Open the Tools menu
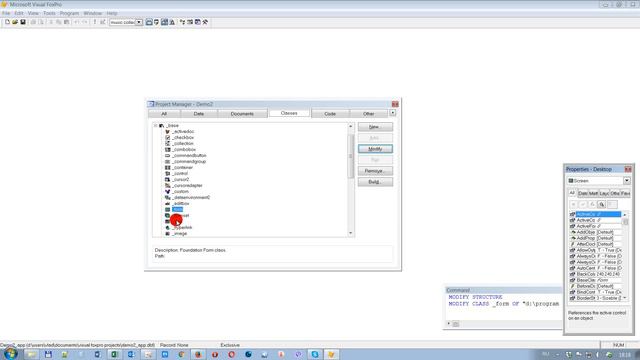 pos(49,13)
